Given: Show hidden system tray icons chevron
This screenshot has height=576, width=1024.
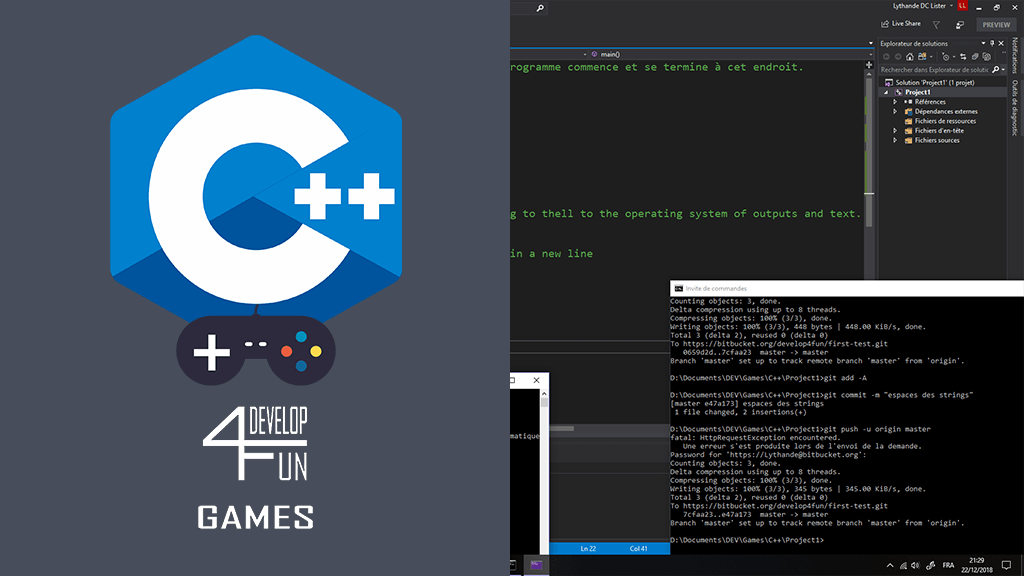Looking at the screenshot, I should coord(889,566).
